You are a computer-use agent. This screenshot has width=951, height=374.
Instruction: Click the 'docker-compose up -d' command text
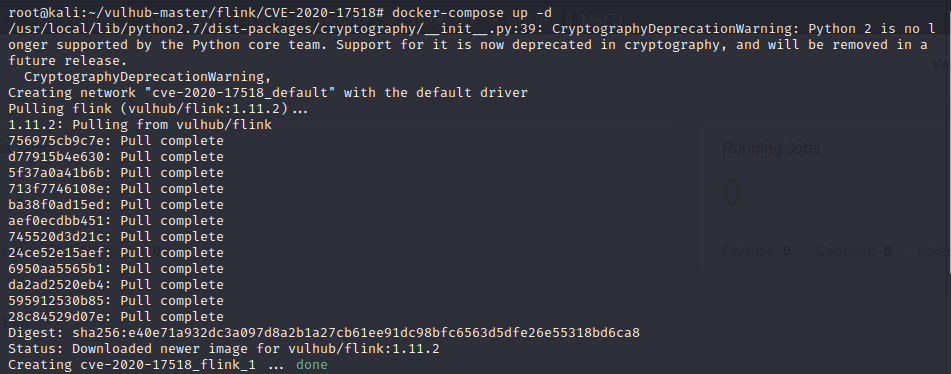472,13
